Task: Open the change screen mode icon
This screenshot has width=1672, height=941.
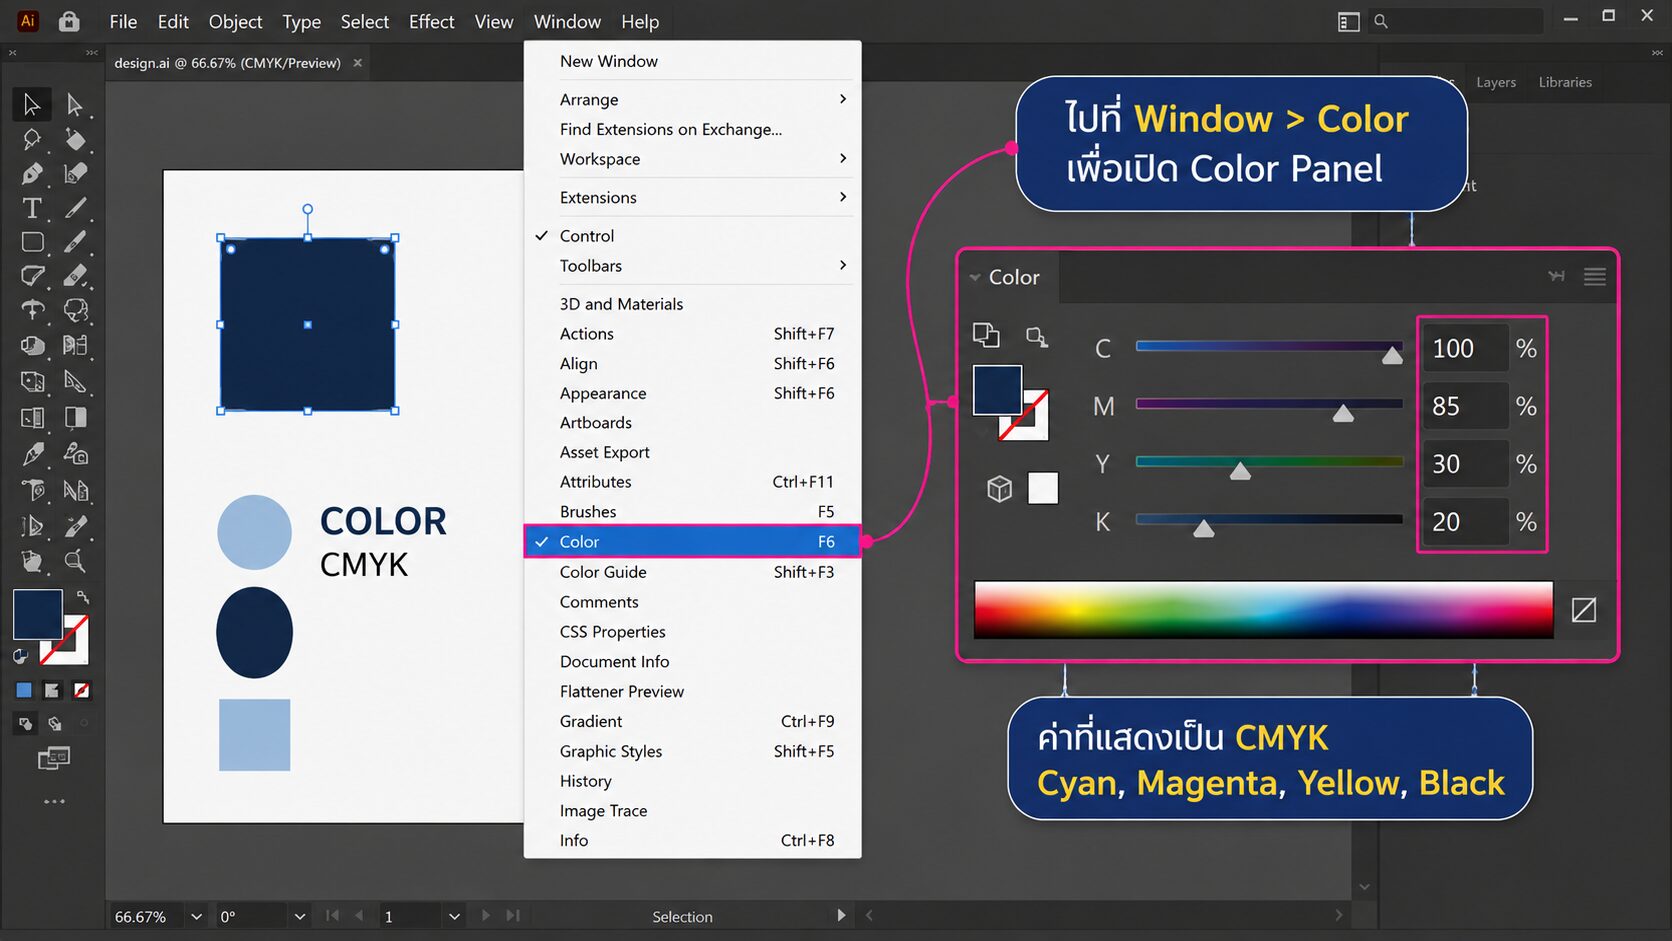Action: pyautogui.click(x=53, y=759)
